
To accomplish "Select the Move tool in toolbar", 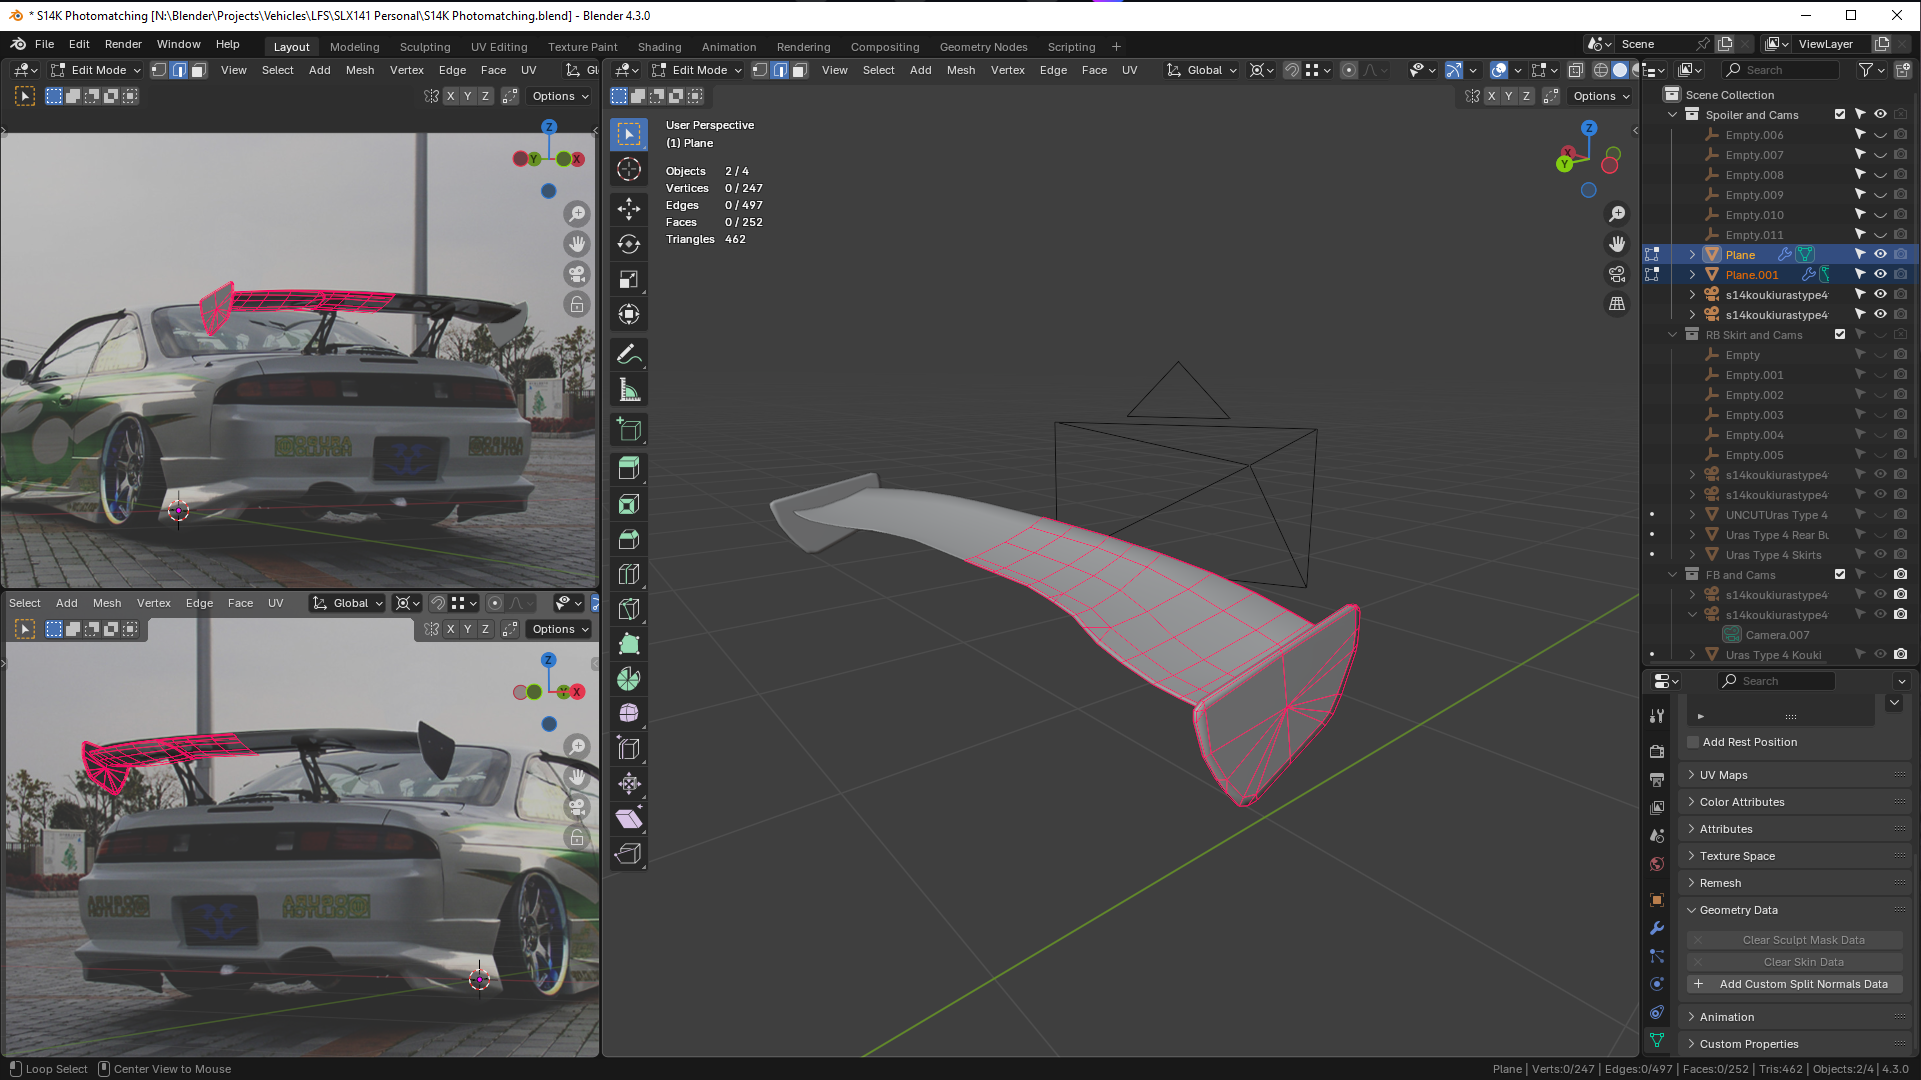I will [x=629, y=209].
